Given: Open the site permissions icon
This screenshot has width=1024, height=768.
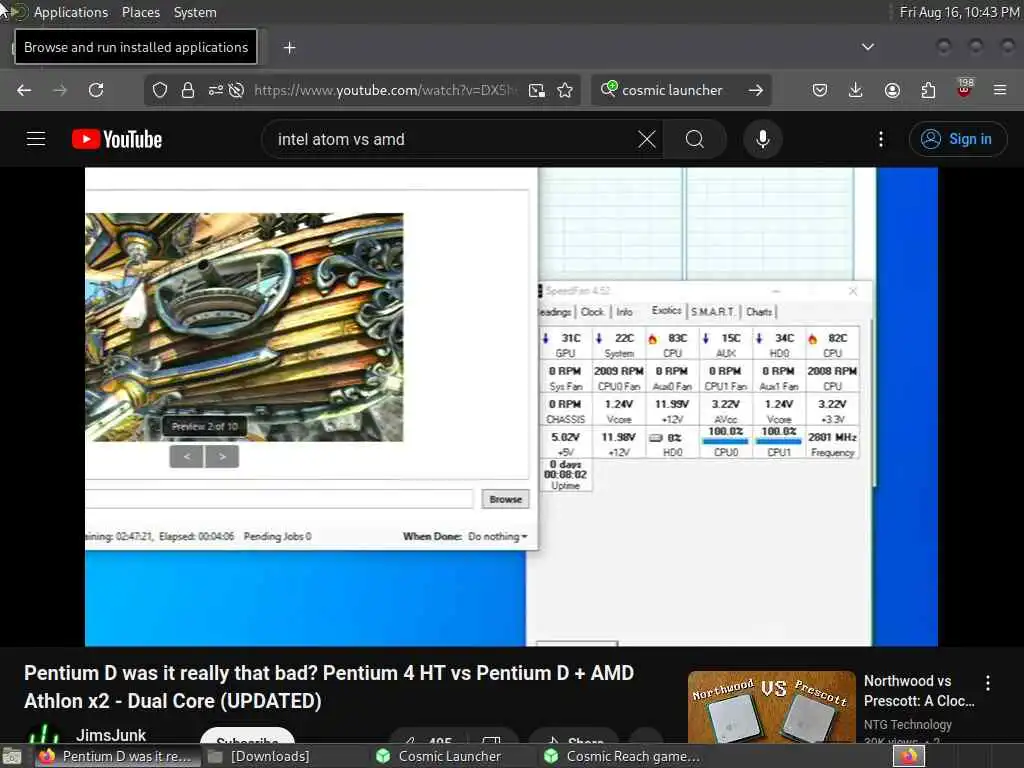Looking at the screenshot, I should 216,90.
